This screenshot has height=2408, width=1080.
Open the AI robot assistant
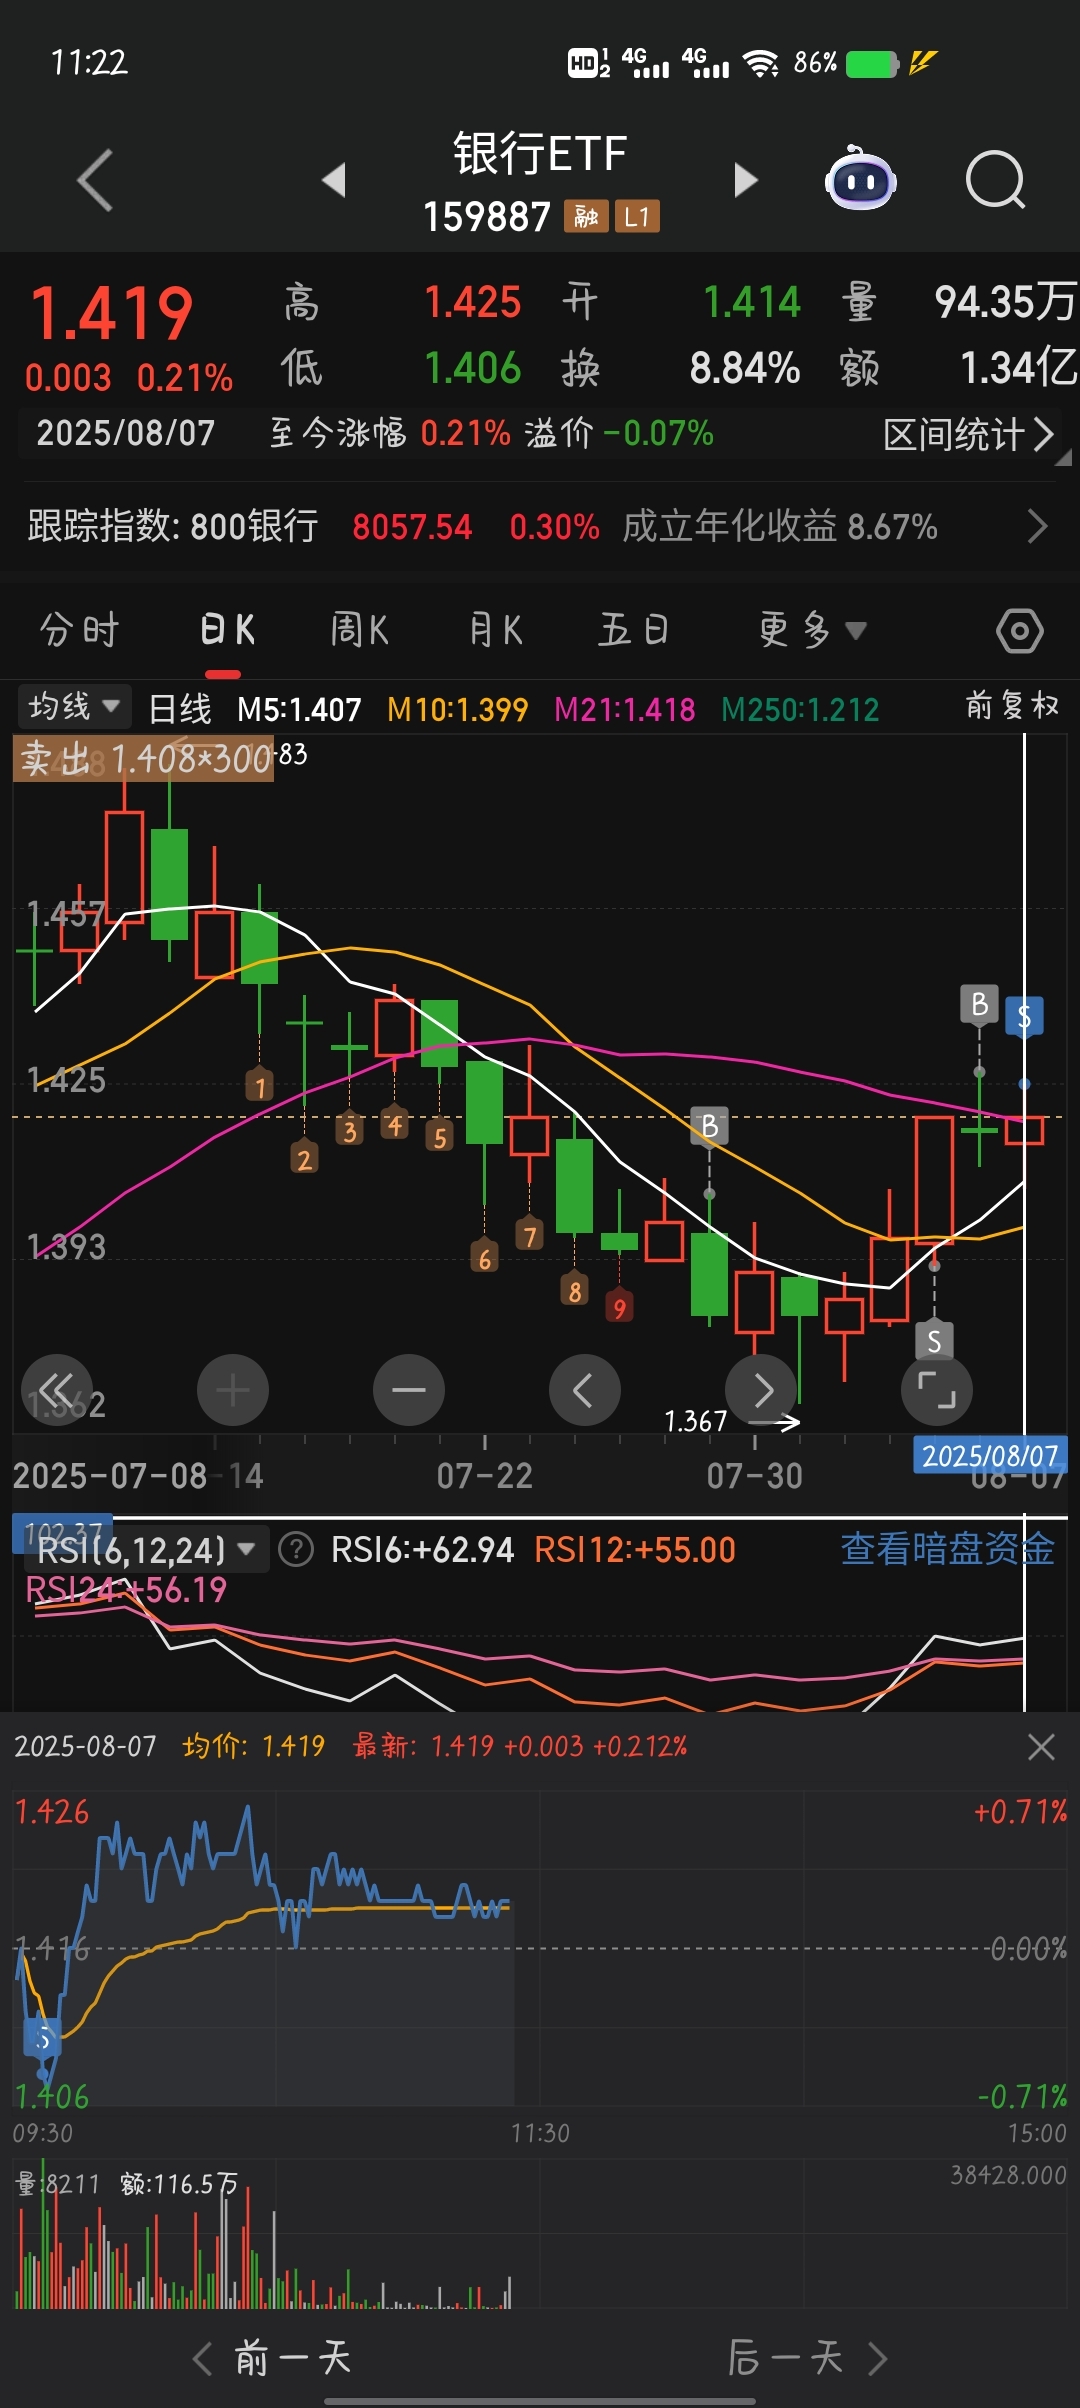pos(861,179)
